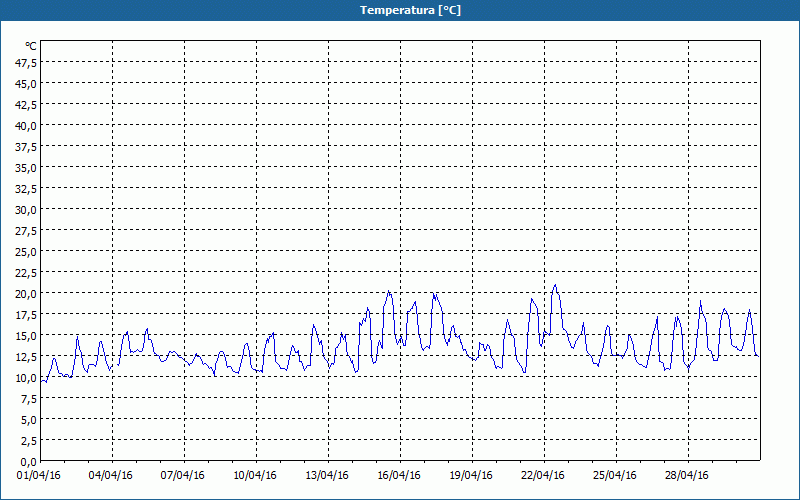
Task: Click the 19/04/16 date label
Action: pyautogui.click(x=471, y=476)
